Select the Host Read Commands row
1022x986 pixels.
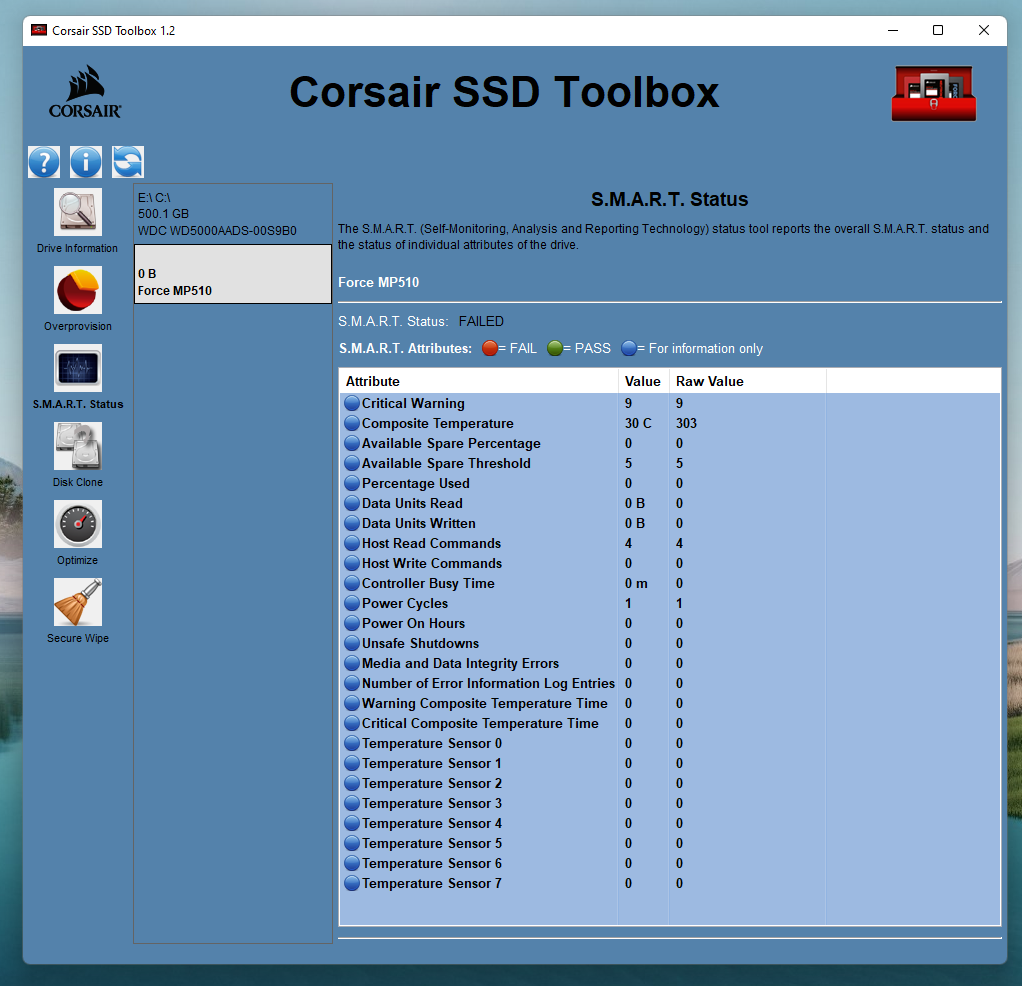click(x=670, y=544)
